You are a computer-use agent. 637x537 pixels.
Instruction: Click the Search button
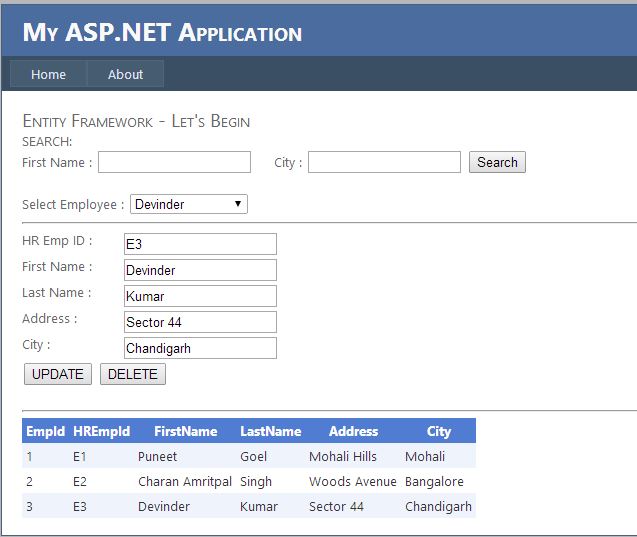[497, 162]
